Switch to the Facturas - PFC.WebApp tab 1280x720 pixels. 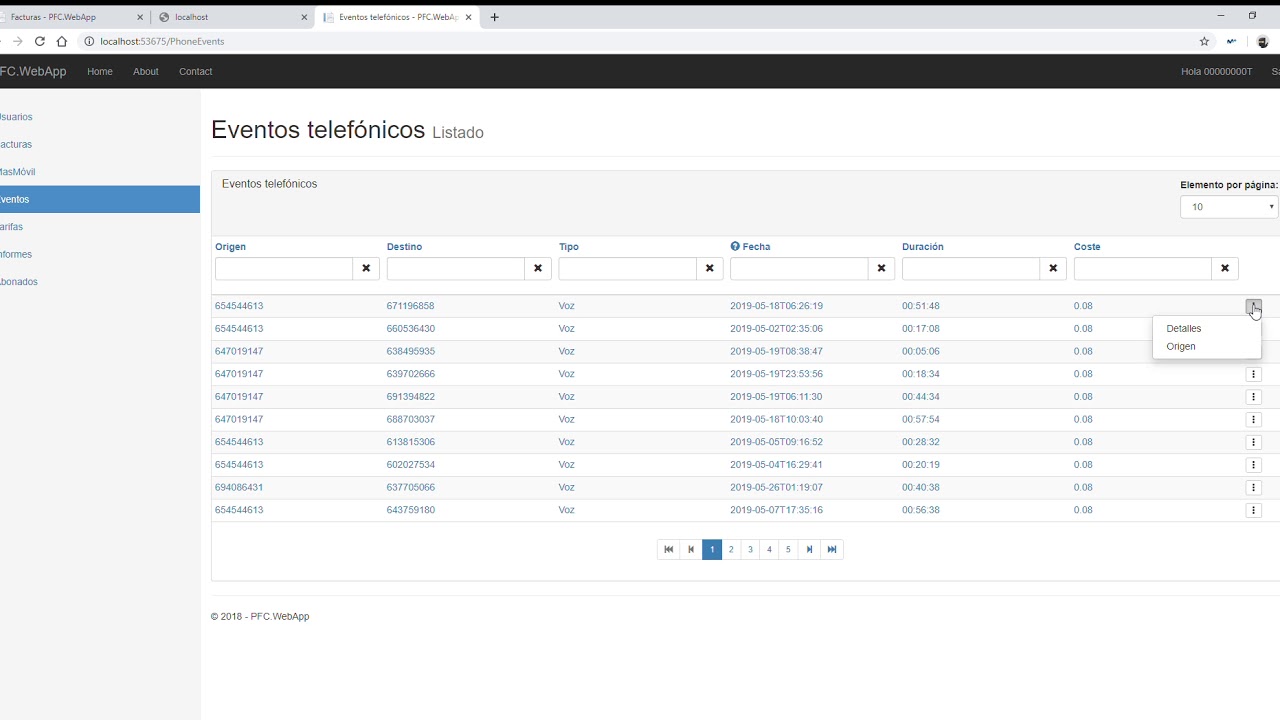tap(72, 17)
